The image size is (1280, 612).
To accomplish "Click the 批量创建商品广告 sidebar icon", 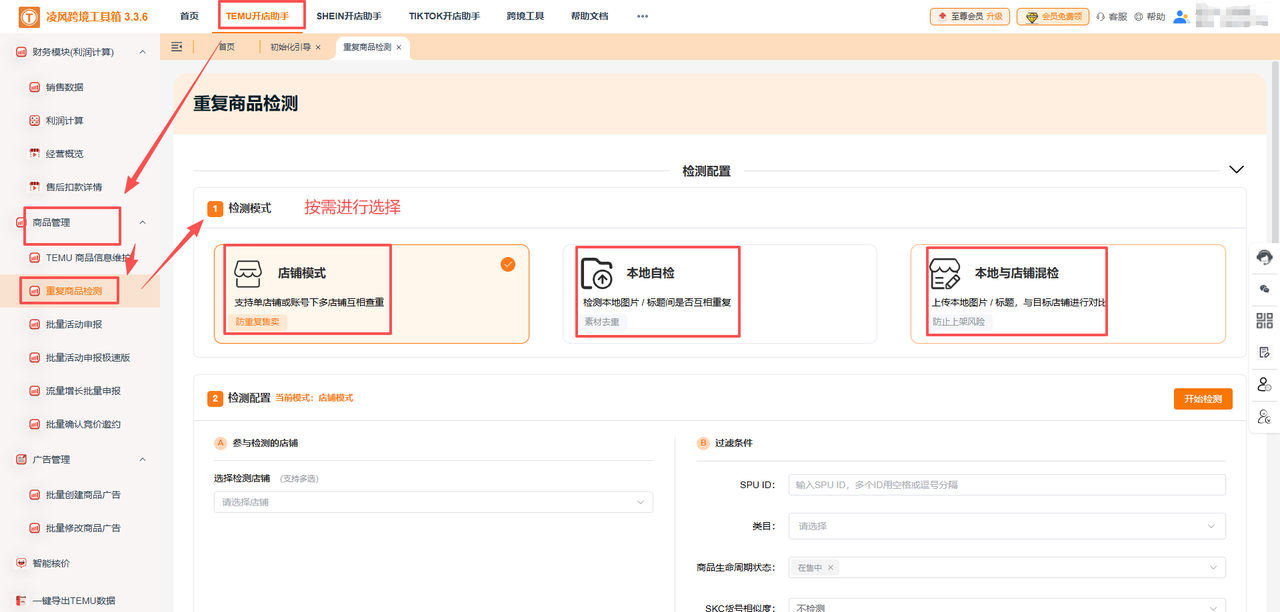I will [x=35, y=494].
